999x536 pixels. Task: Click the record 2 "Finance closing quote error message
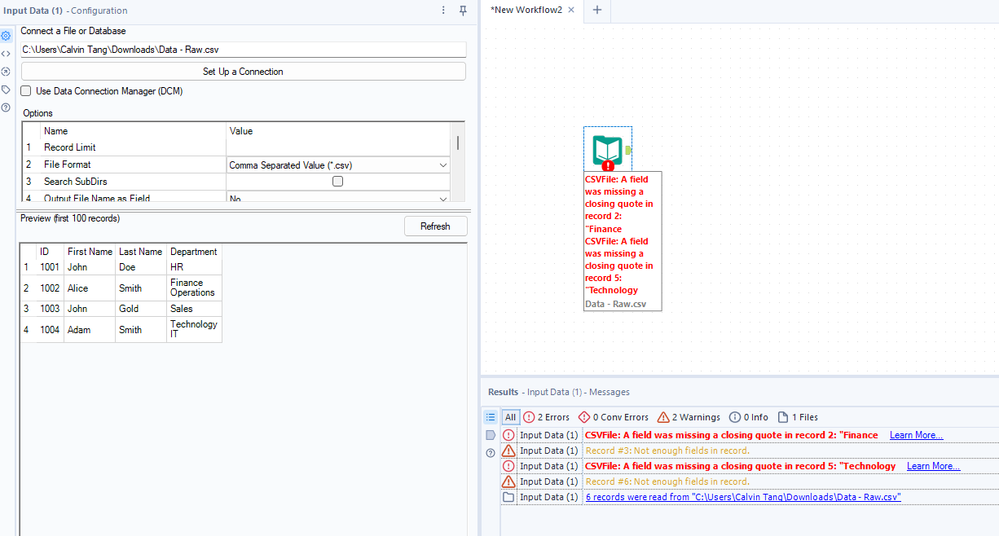[731, 435]
